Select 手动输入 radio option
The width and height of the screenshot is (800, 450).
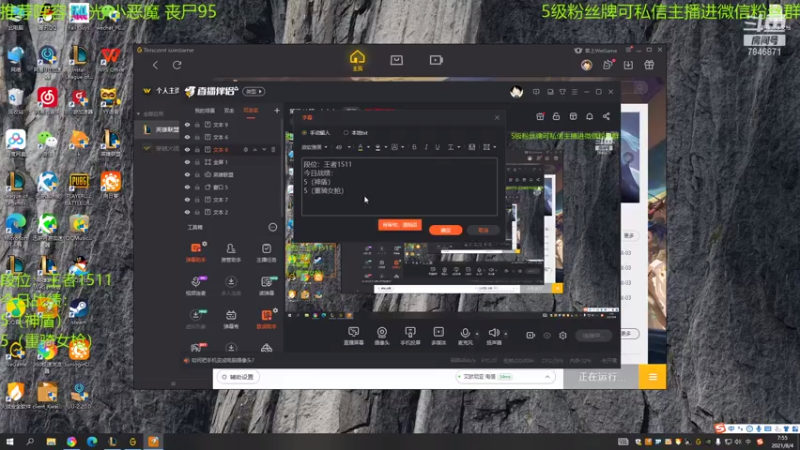(x=305, y=133)
